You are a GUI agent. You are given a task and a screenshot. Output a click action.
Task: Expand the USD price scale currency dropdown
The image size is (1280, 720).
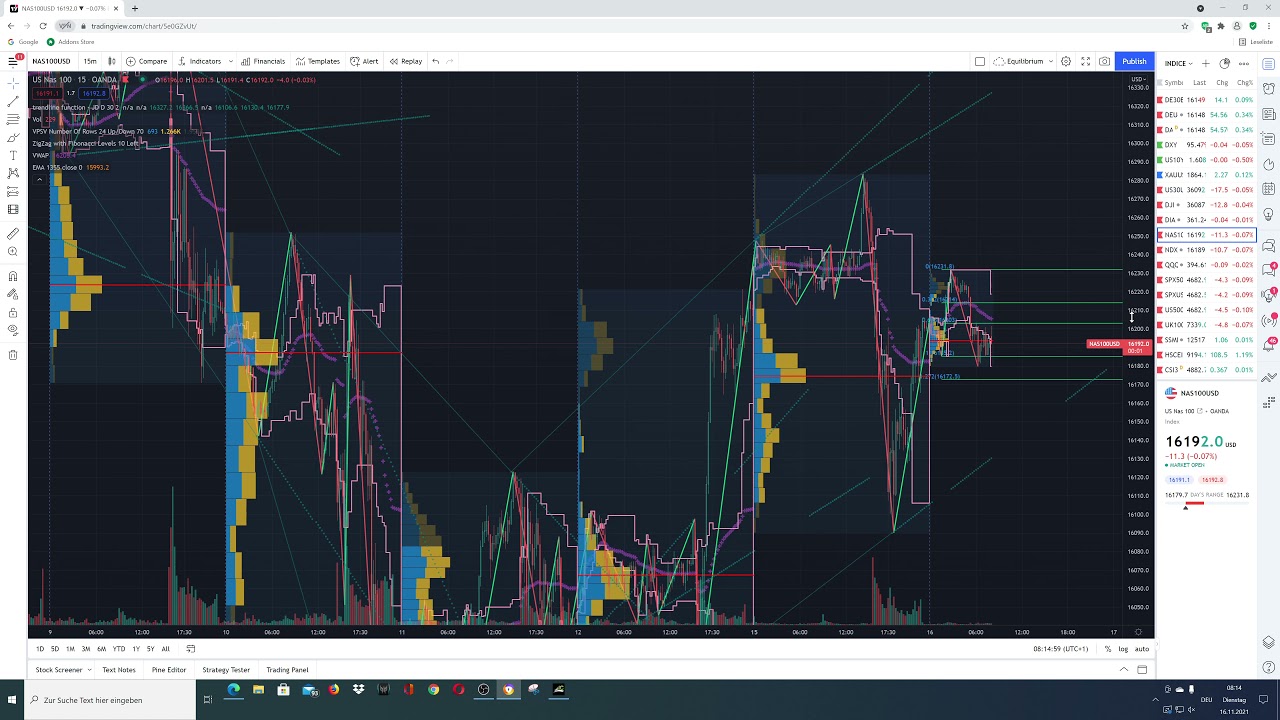(1138, 79)
